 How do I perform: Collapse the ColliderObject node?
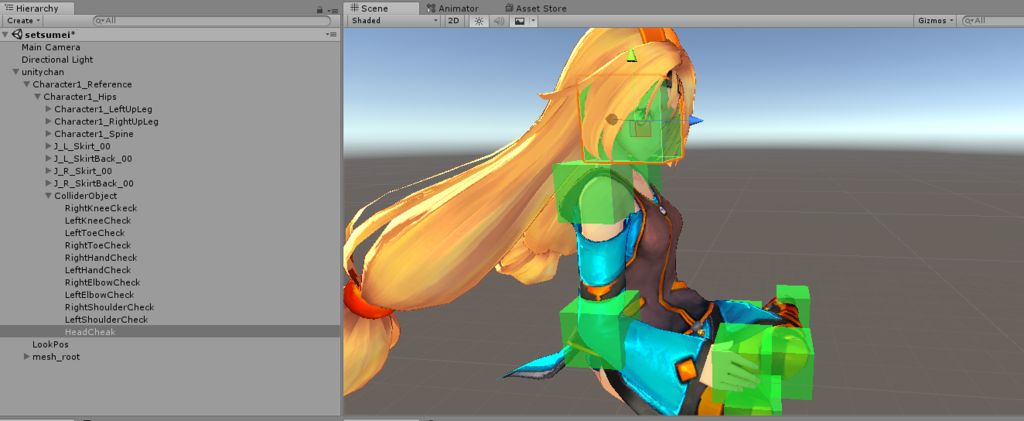tap(48, 196)
